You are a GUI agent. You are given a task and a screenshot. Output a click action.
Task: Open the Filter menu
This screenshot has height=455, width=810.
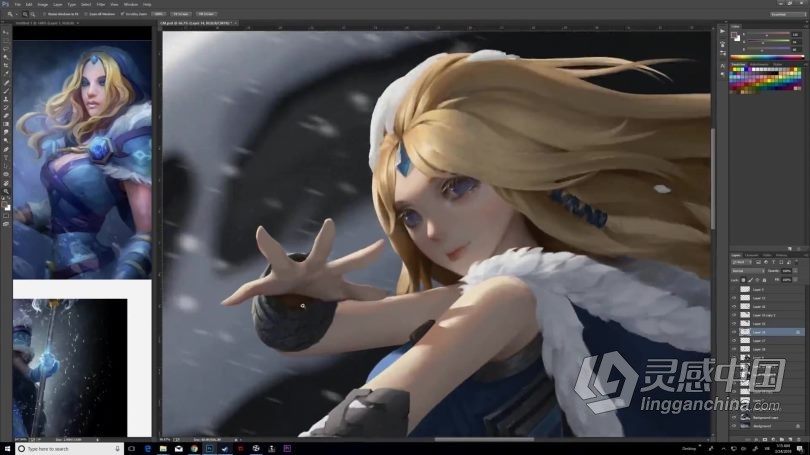click(x=101, y=4)
